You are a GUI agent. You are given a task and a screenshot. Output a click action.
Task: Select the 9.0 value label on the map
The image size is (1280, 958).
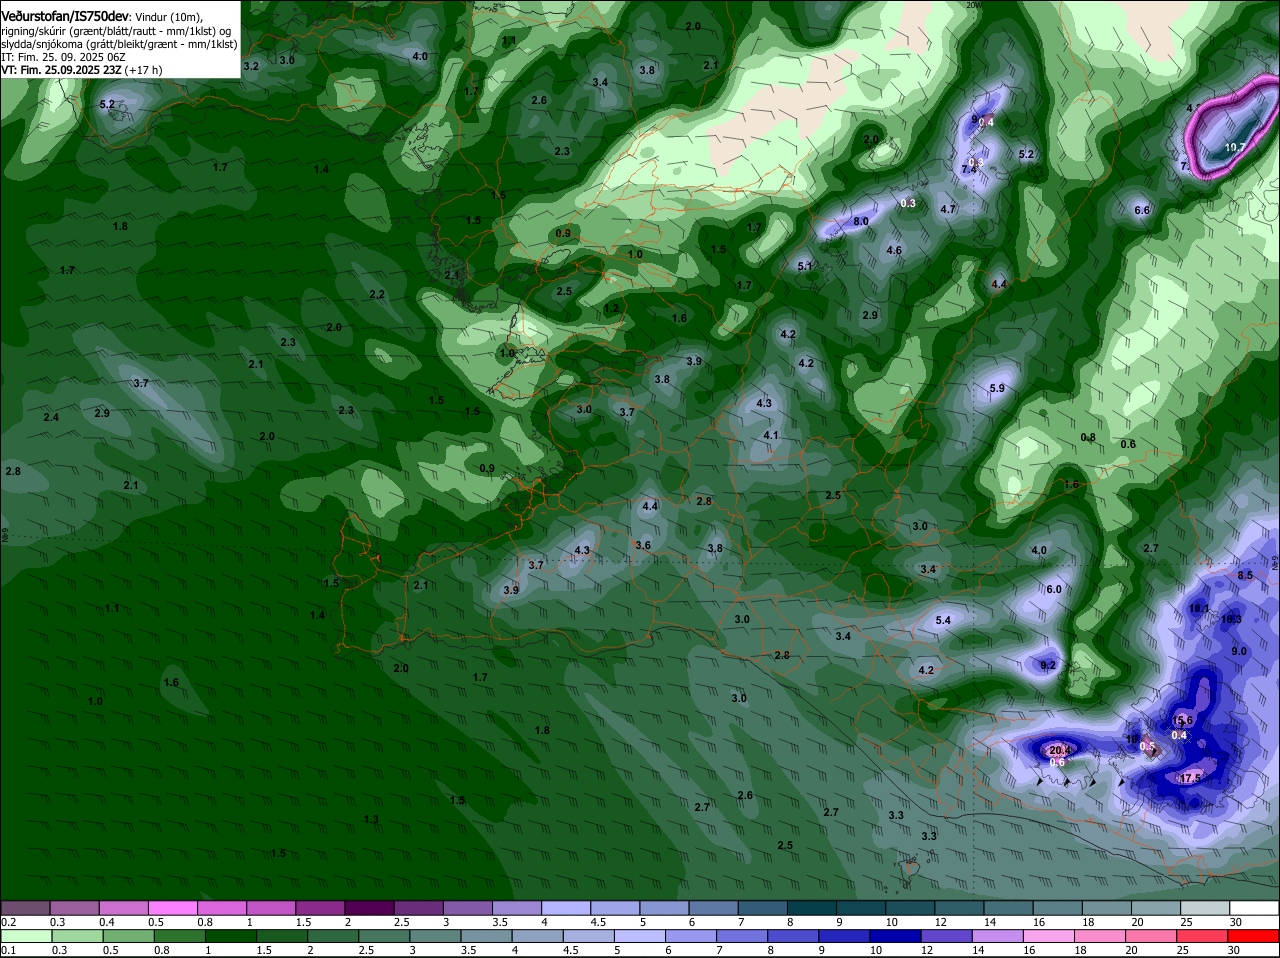(1239, 651)
